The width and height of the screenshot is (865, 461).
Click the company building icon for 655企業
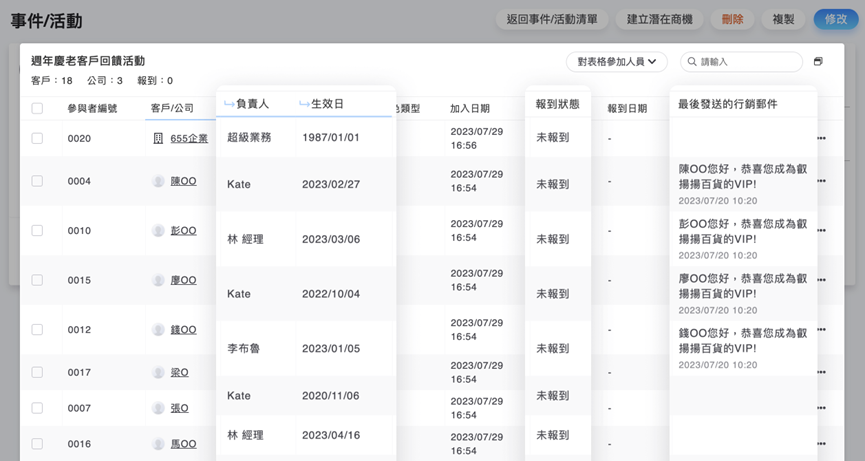(158, 139)
